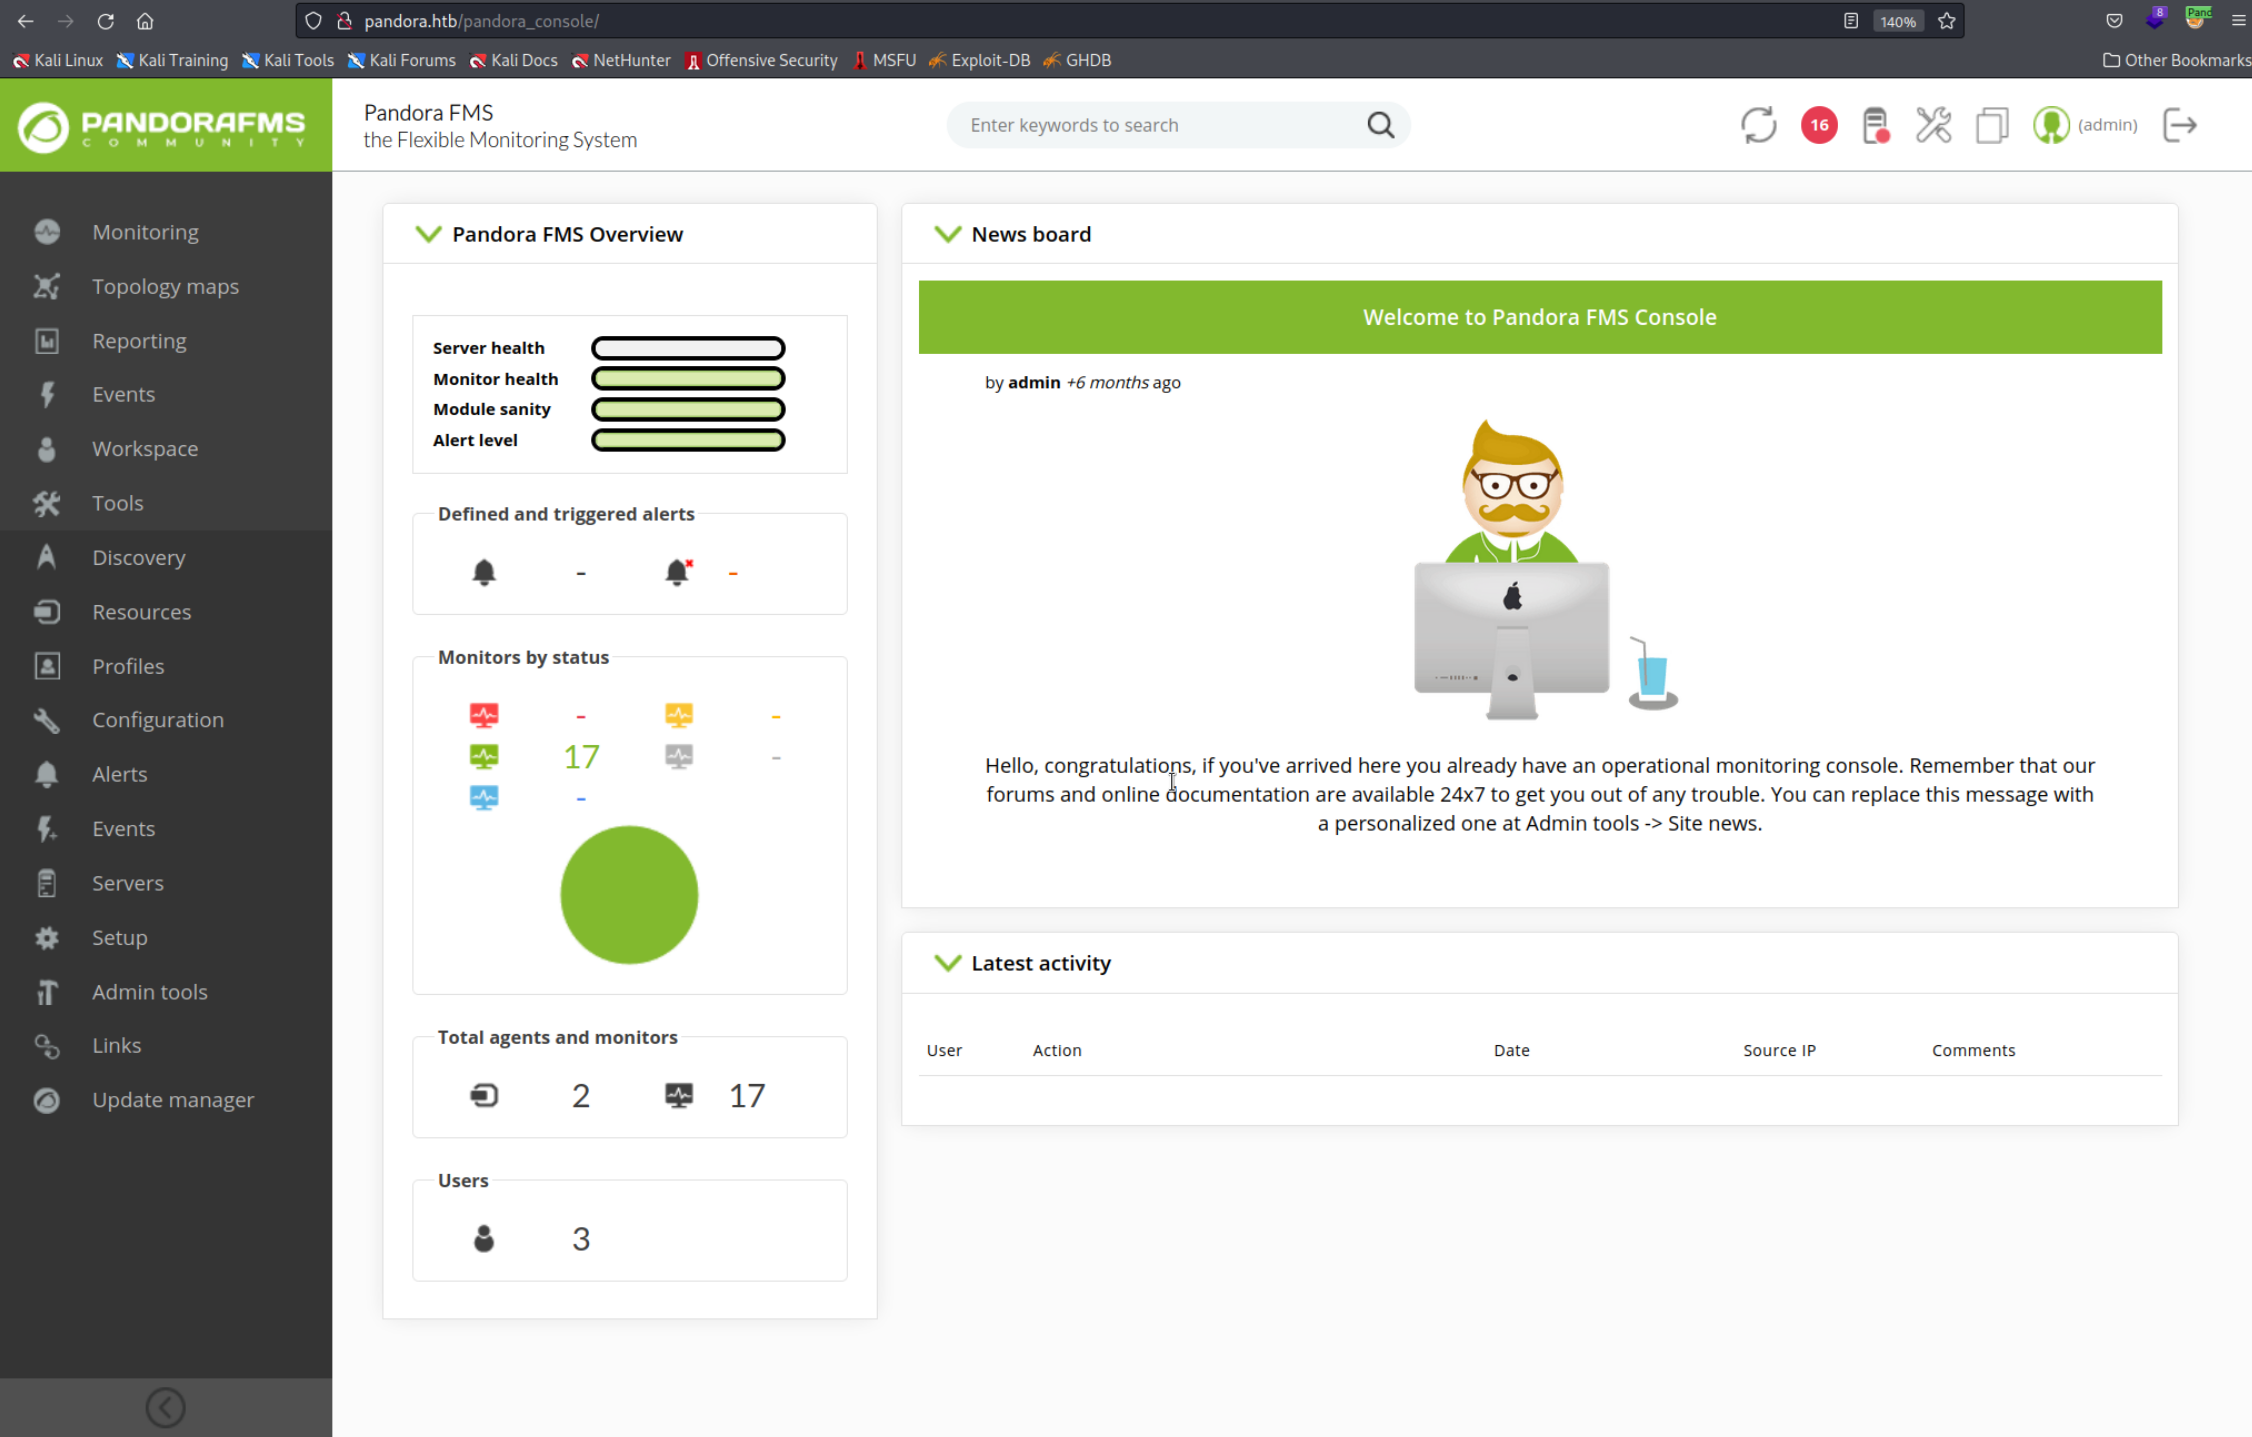
Task: Click the total monitors count 17
Action: pyautogui.click(x=747, y=1096)
